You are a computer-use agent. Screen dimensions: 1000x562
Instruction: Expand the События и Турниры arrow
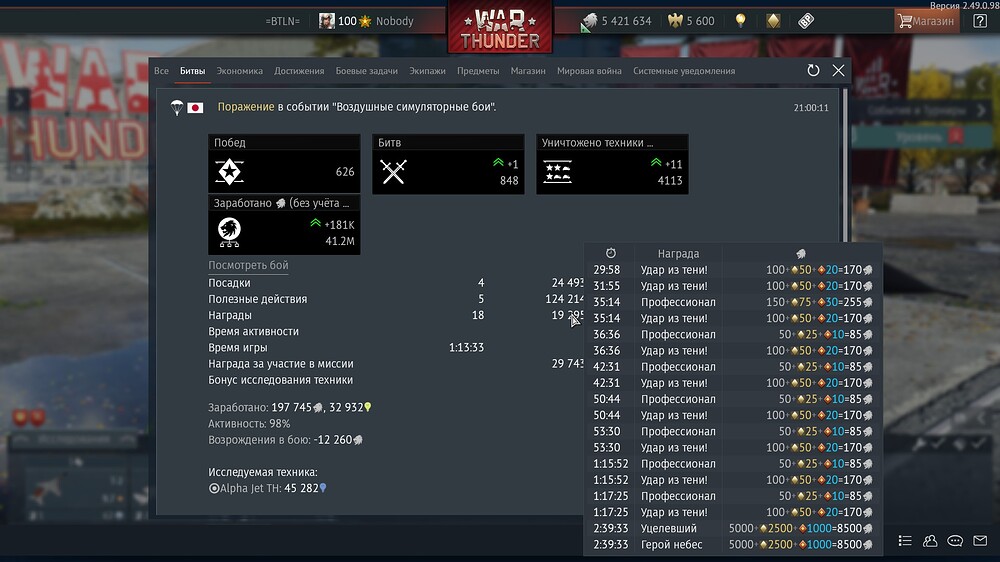pos(981,111)
